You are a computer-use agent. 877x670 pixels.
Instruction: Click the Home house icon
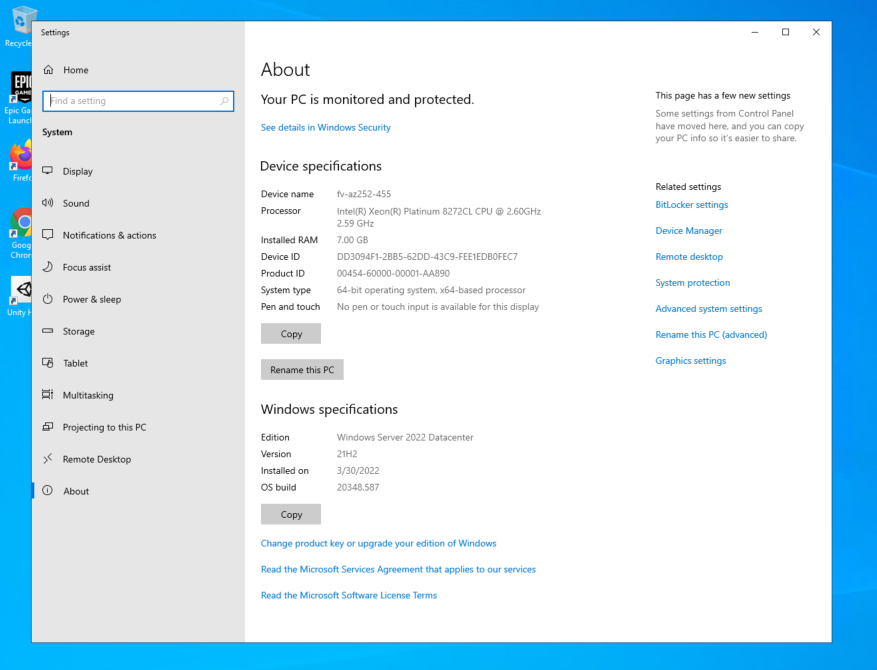pyautogui.click(x=49, y=70)
